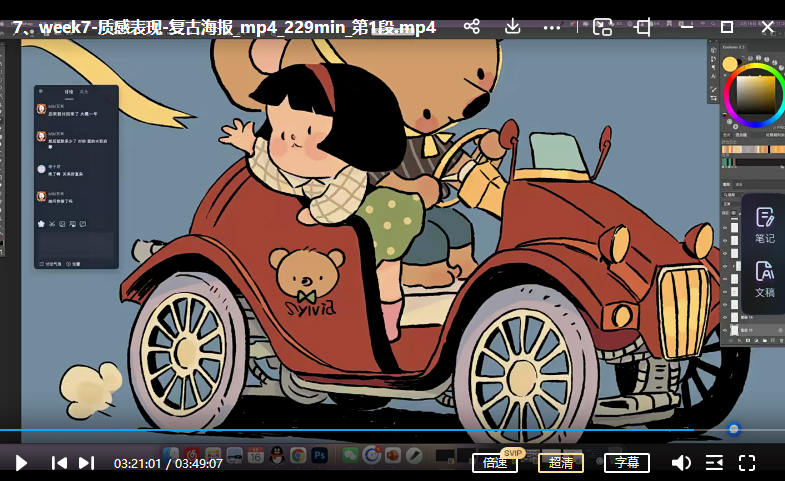785x481 pixels.
Task: Play the video
Action: coord(21,463)
